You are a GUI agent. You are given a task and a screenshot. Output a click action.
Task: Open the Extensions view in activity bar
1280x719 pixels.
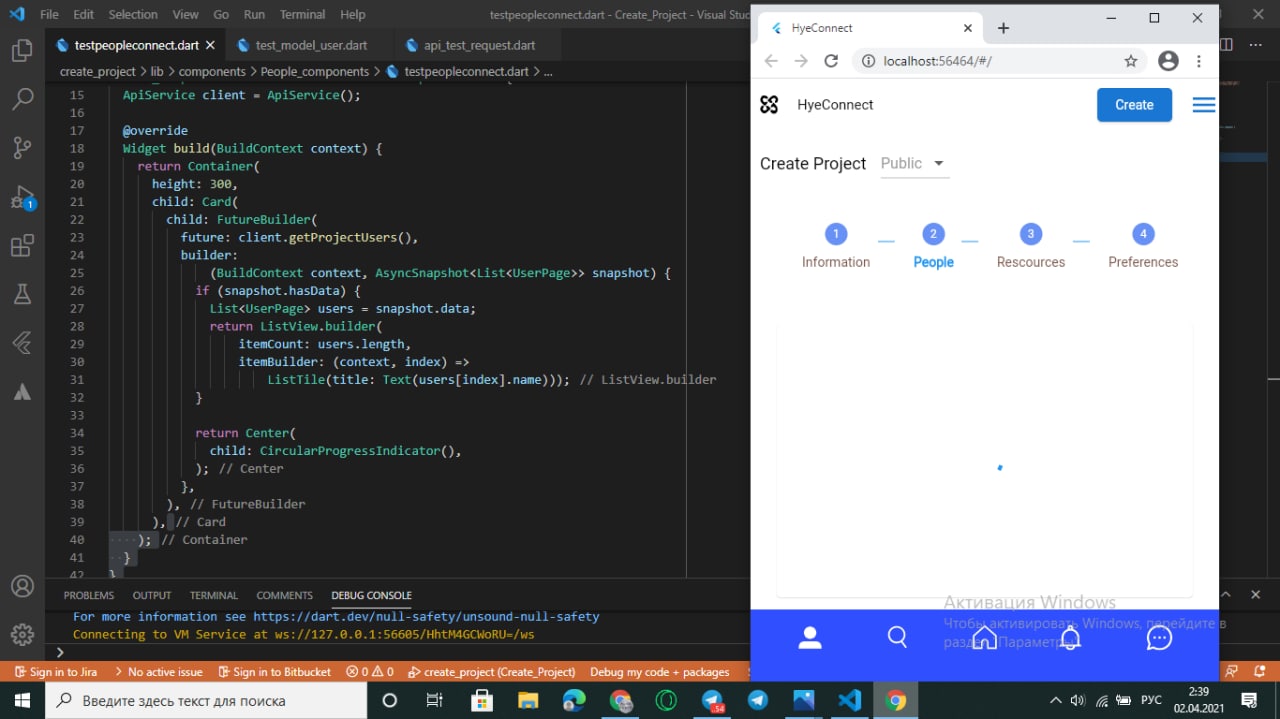pyautogui.click(x=22, y=246)
